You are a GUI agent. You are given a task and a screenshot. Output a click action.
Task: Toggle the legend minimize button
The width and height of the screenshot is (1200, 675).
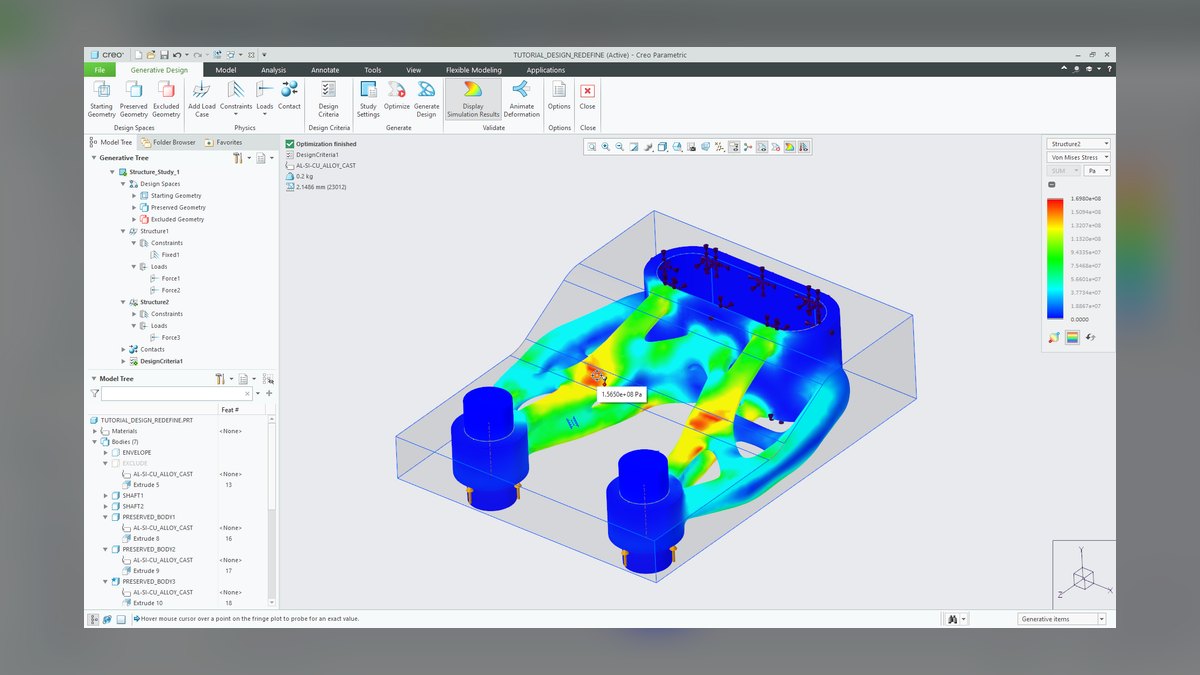(1051, 185)
